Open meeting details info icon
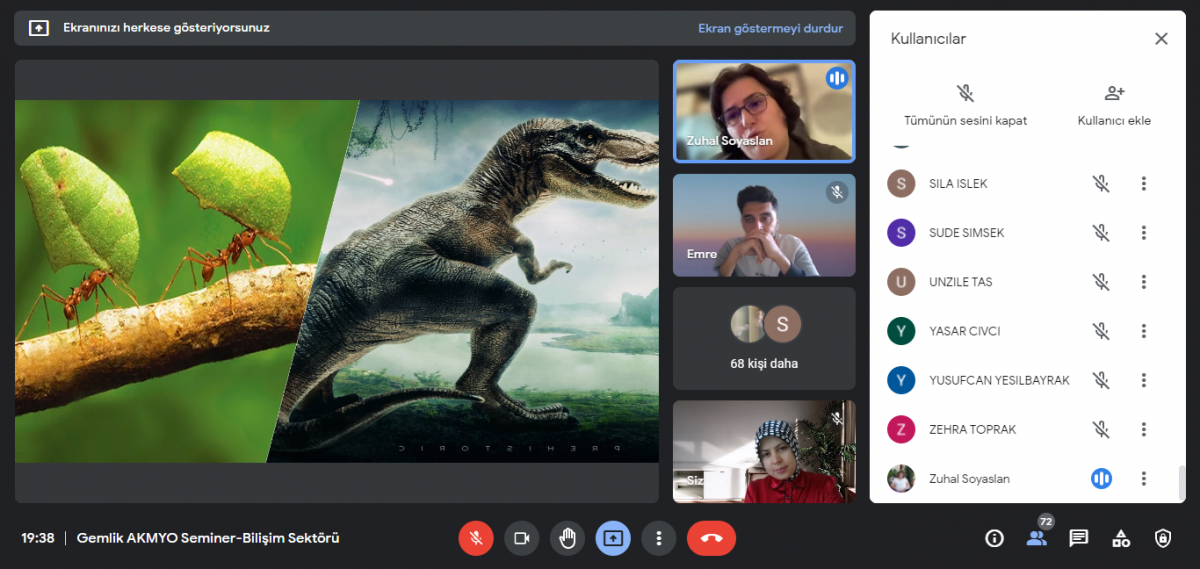 click(x=994, y=538)
